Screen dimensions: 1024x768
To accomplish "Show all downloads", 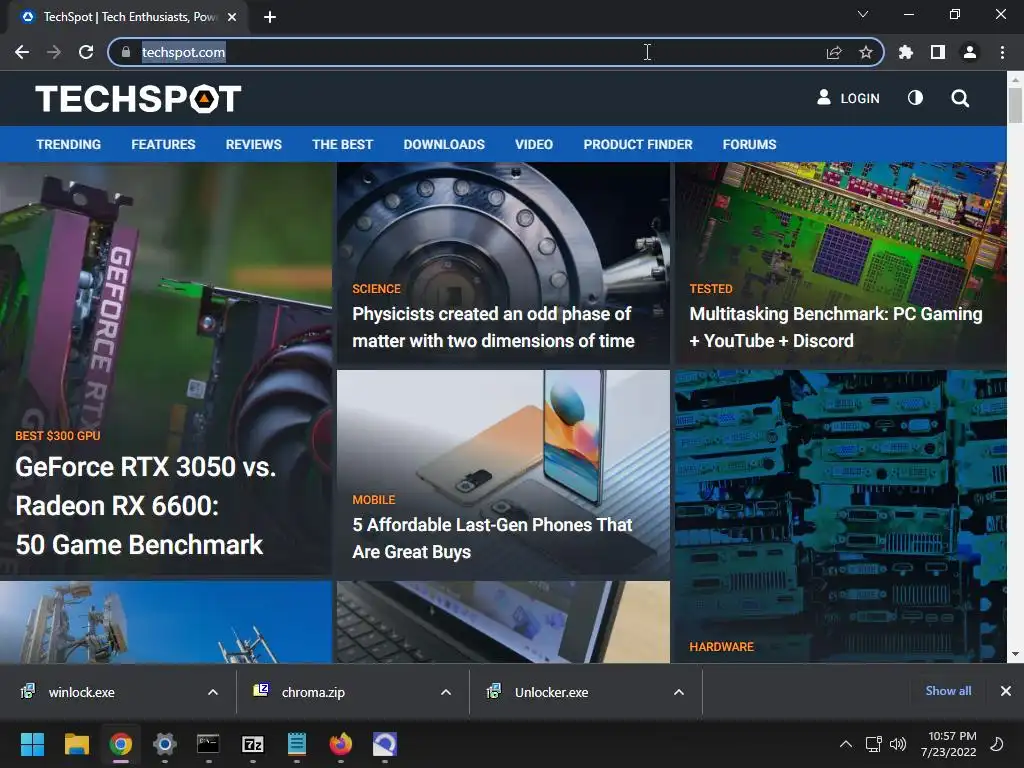I will point(948,691).
